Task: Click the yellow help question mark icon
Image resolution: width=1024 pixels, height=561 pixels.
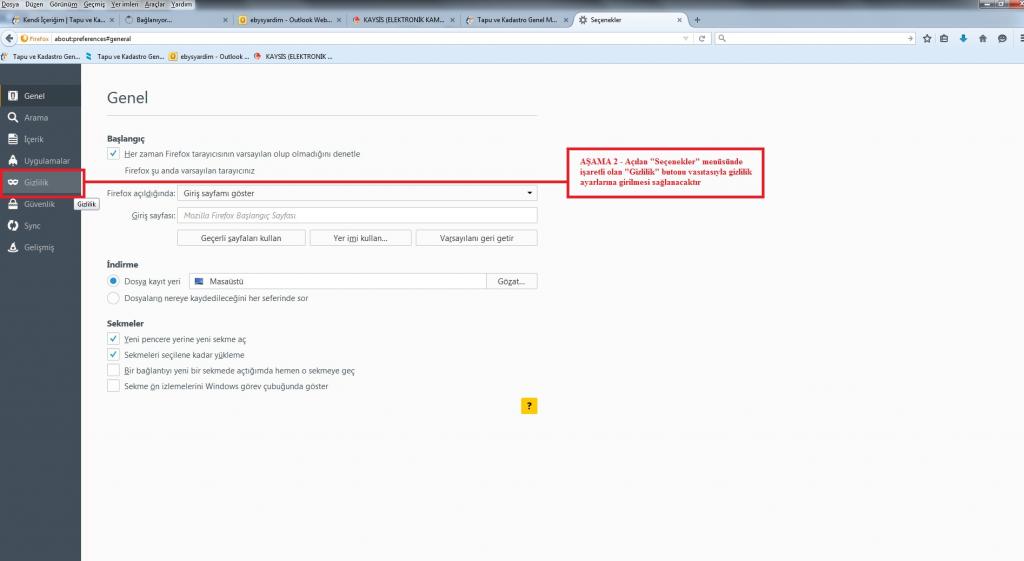Action: click(529, 405)
